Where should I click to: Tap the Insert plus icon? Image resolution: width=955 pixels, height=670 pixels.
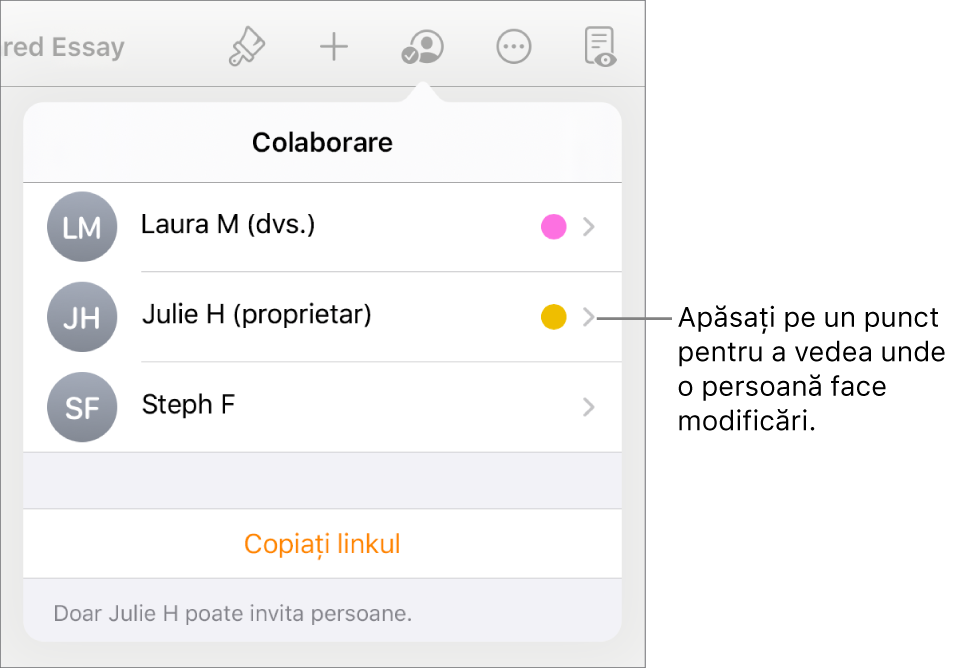click(334, 46)
